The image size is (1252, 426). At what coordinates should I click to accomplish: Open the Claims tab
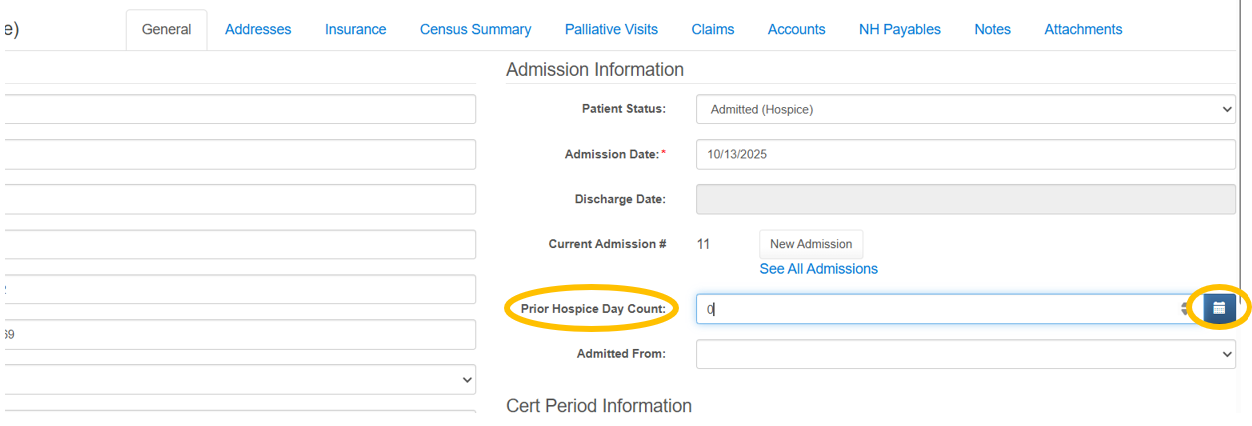point(713,30)
